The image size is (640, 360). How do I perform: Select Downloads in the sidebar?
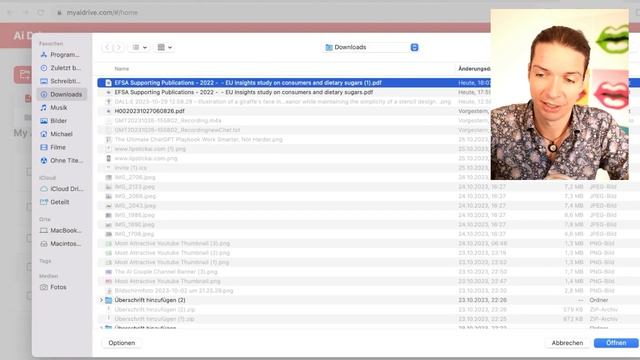61,94
